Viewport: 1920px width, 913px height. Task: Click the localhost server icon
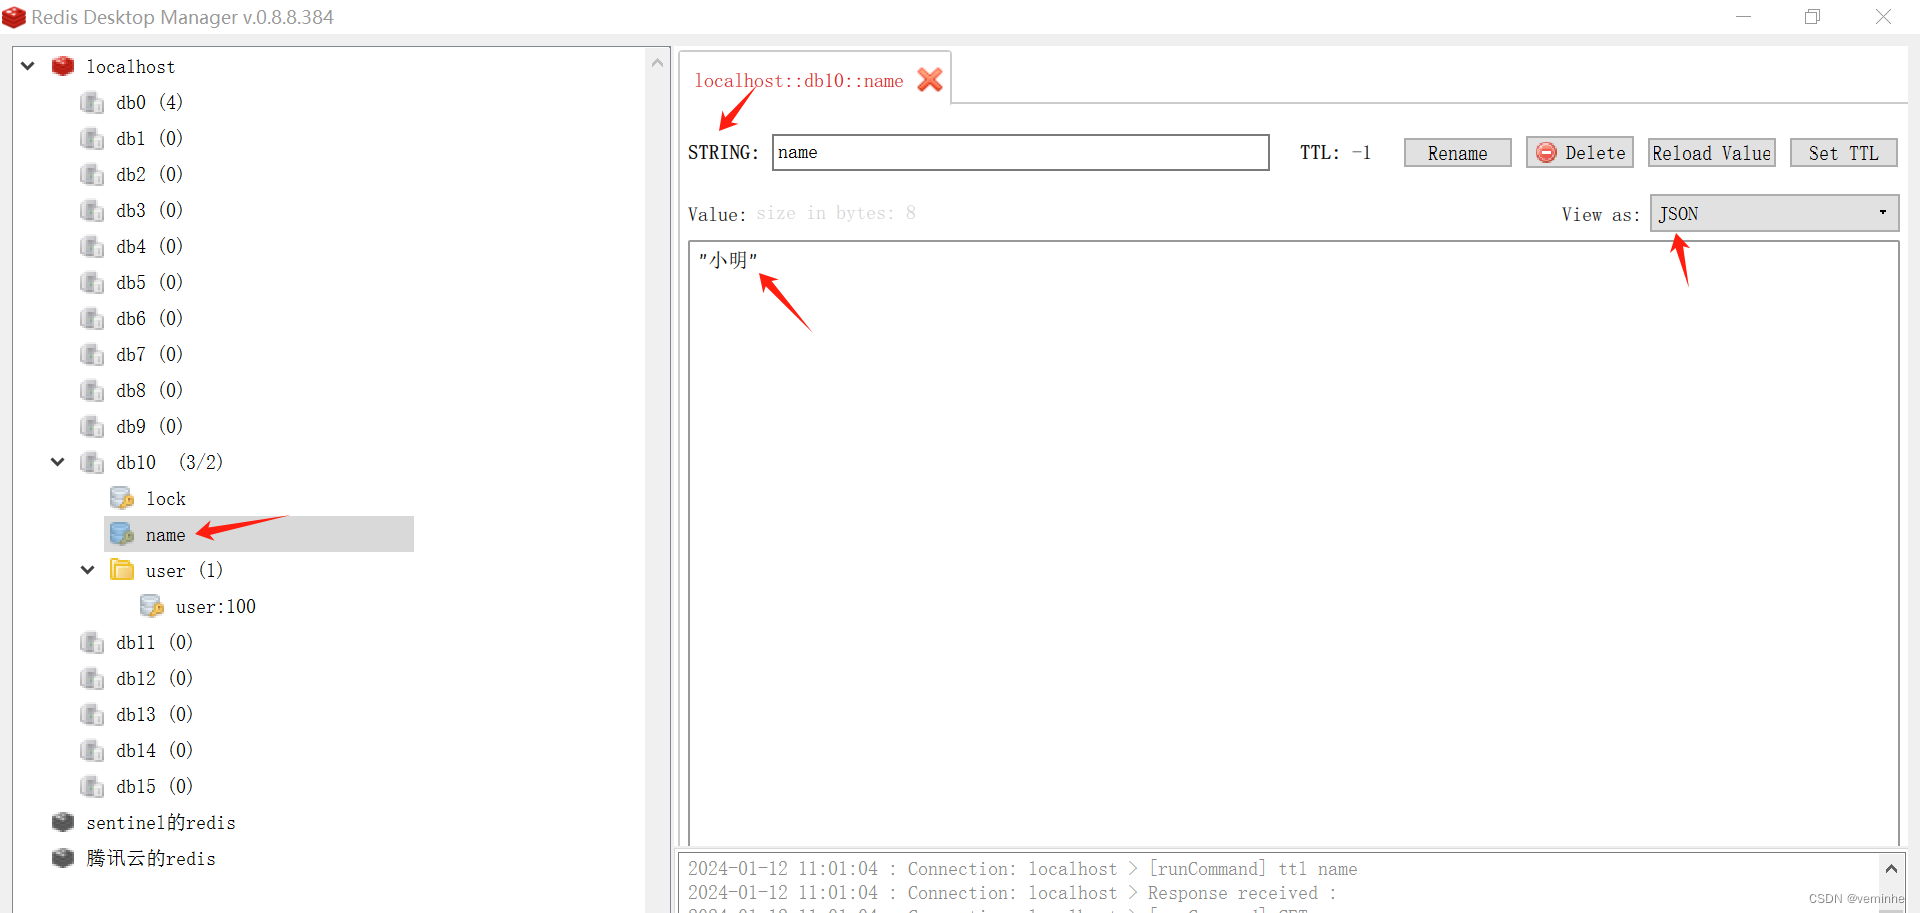pos(63,66)
